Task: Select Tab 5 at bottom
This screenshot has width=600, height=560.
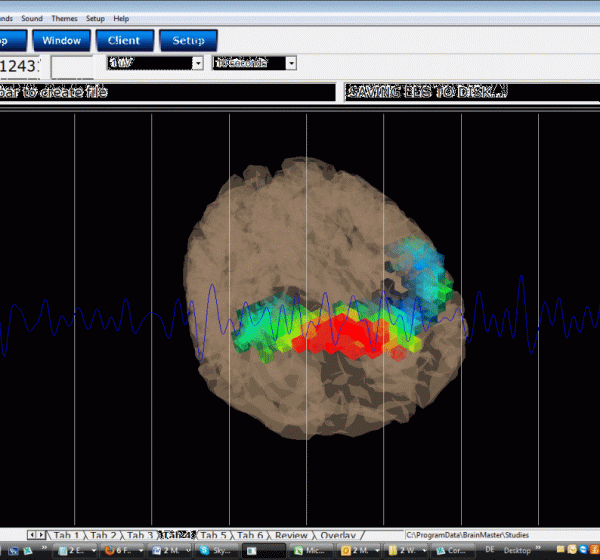Action: [213, 536]
